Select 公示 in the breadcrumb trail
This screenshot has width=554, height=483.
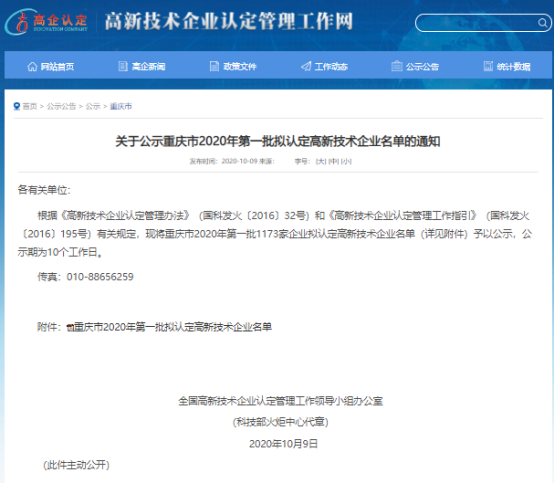pos(93,106)
